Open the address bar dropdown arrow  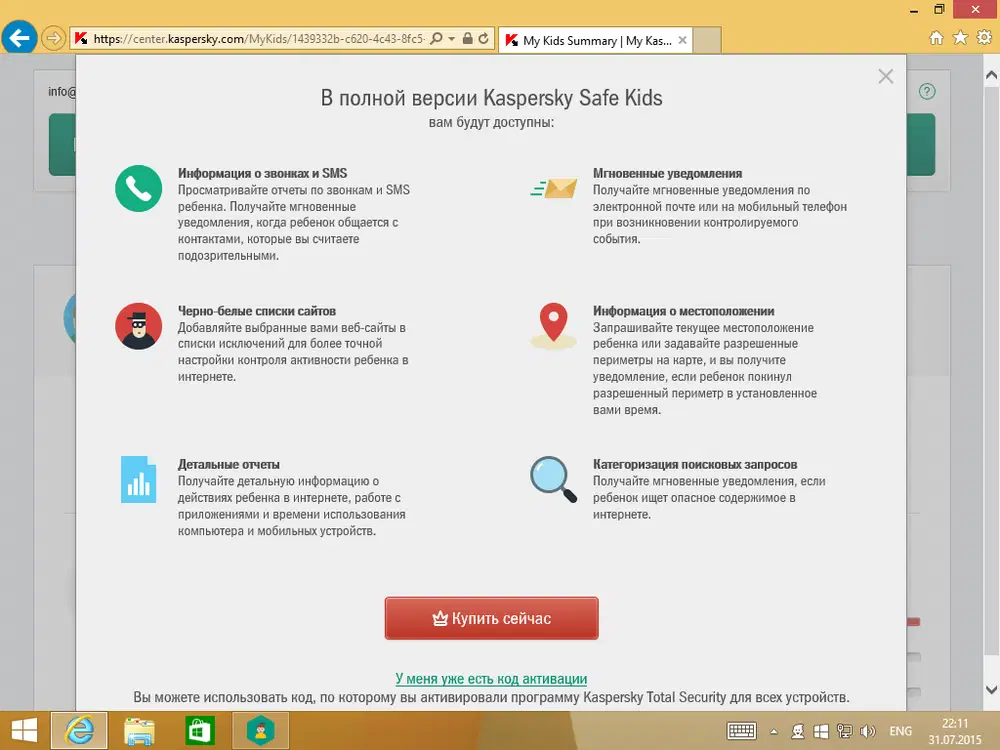click(452, 39)
